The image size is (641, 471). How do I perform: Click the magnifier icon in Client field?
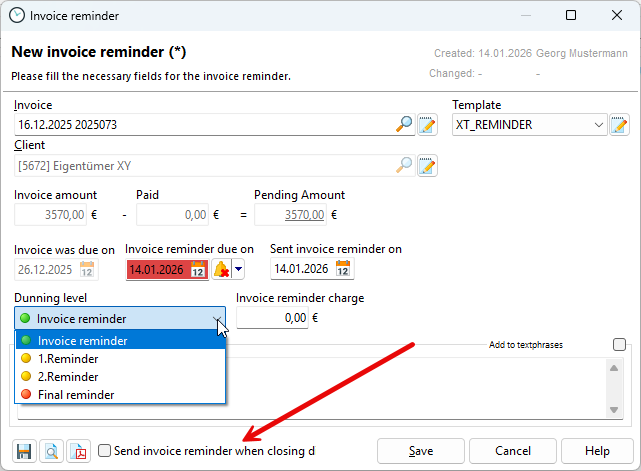coord(404,165)
